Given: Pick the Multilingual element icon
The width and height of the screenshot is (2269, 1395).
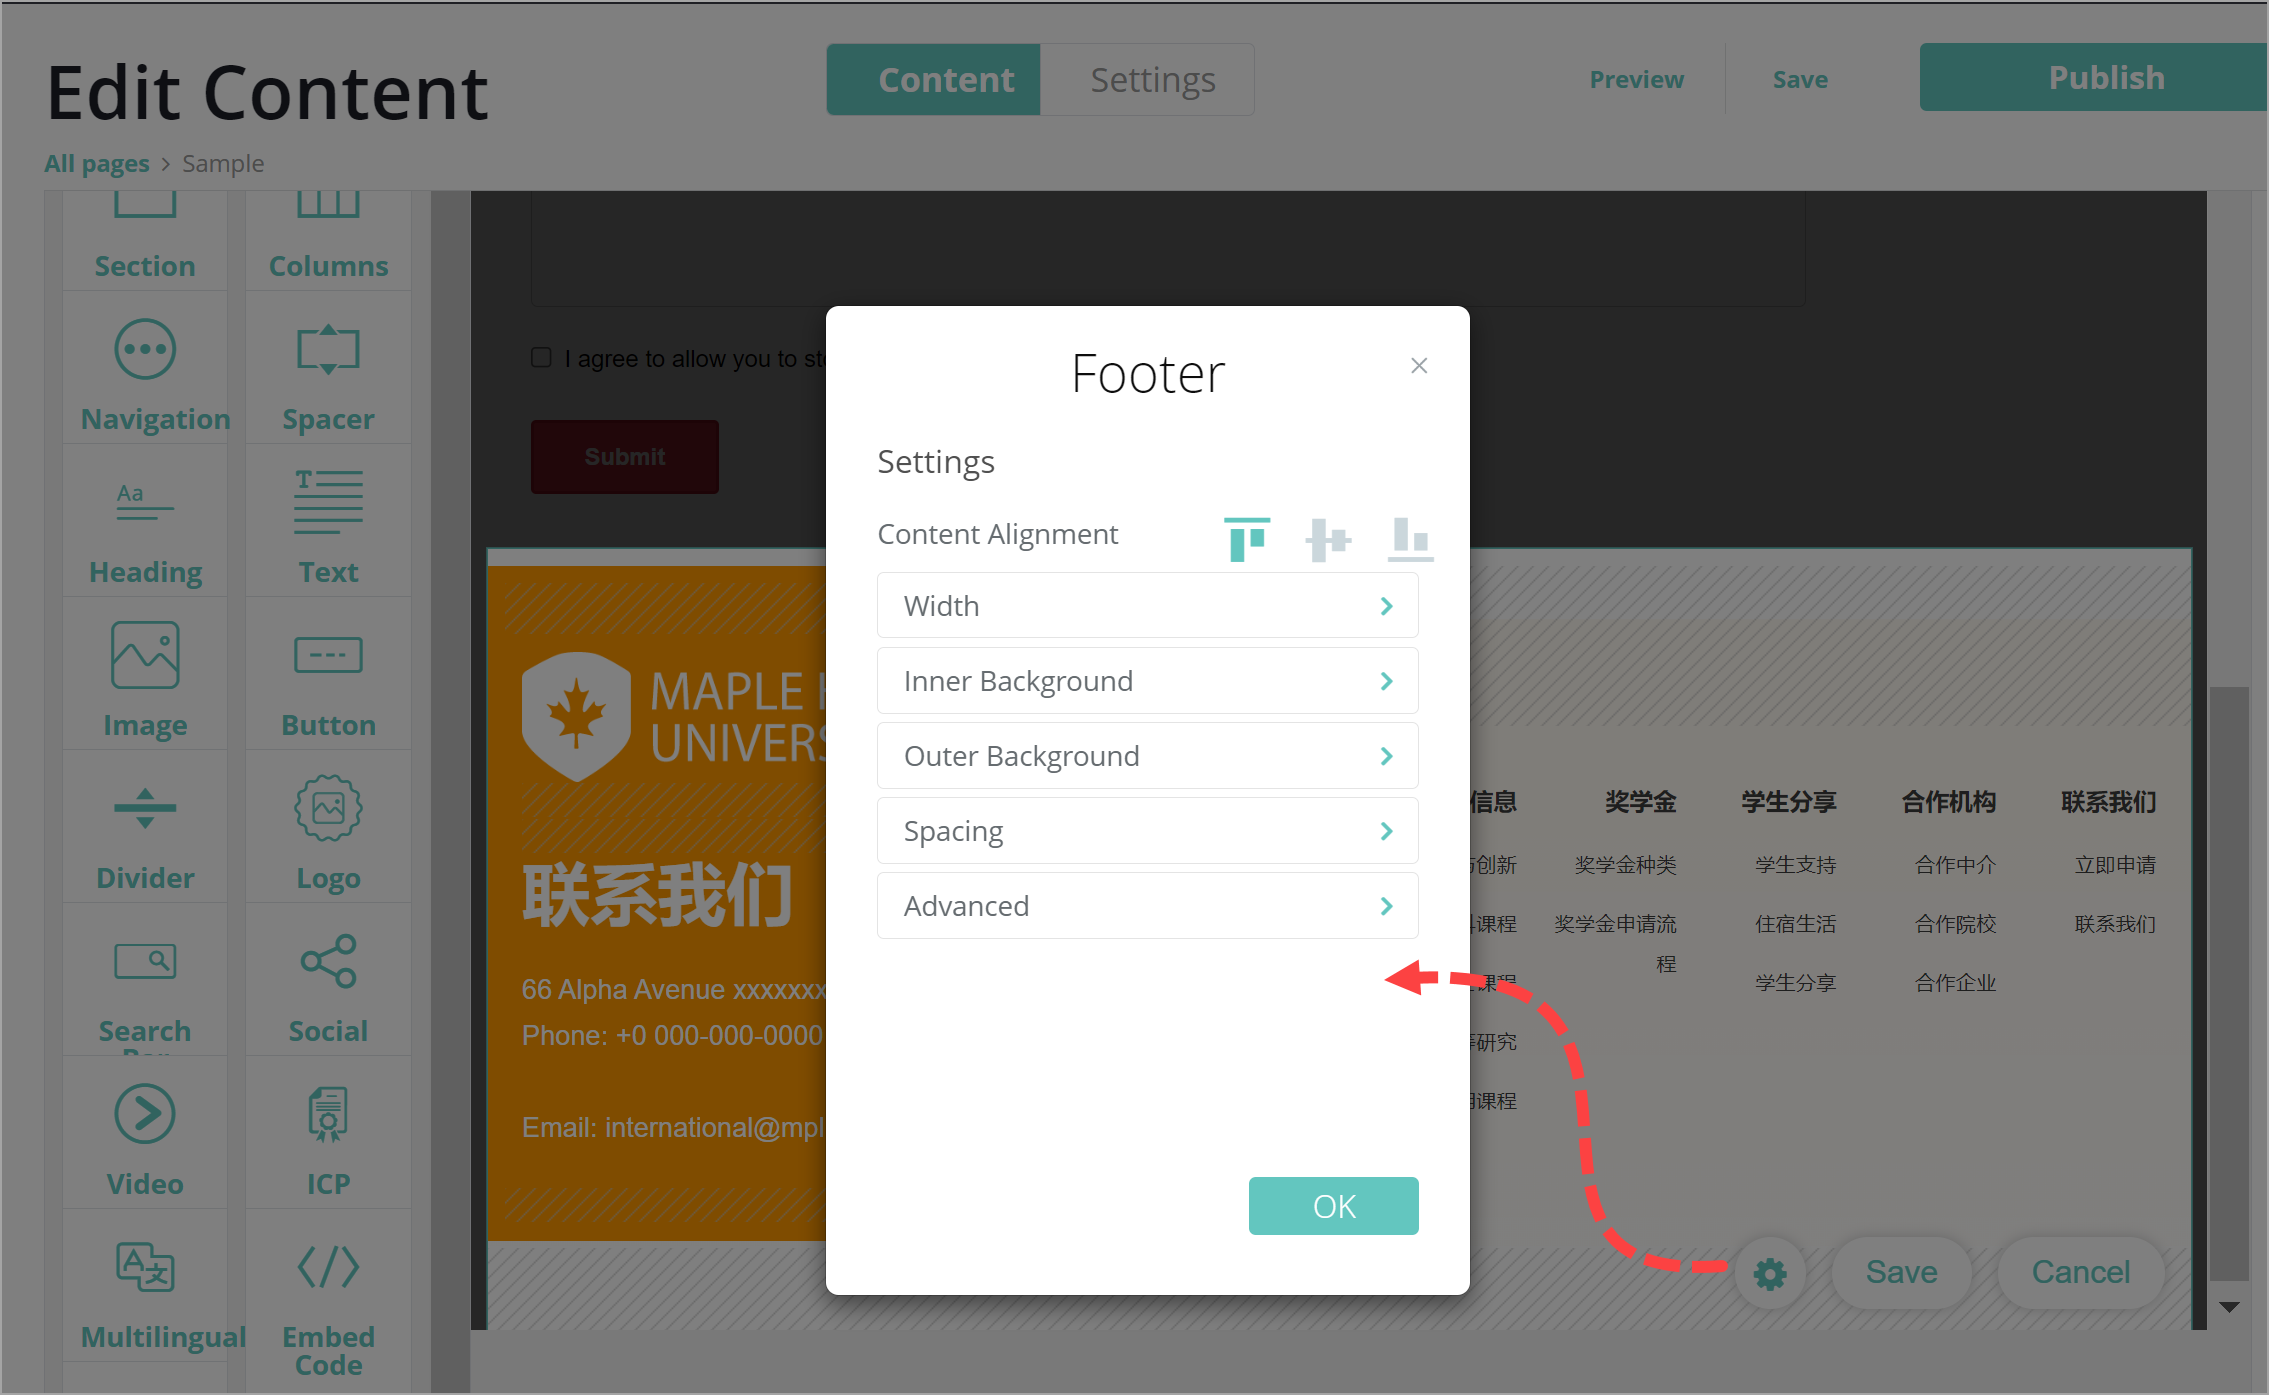Looking at the screenshot, I should click(145, 1267).
